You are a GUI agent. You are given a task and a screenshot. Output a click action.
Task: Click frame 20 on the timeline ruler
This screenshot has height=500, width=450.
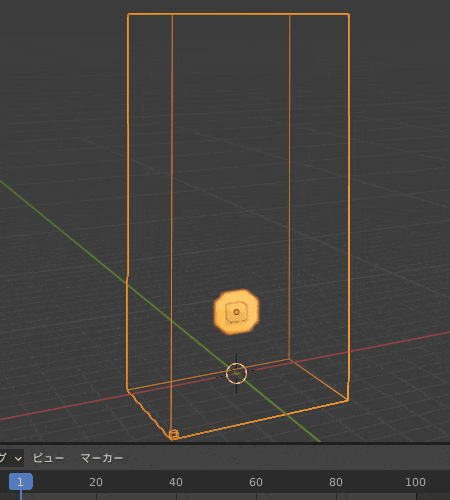(96, 482)
